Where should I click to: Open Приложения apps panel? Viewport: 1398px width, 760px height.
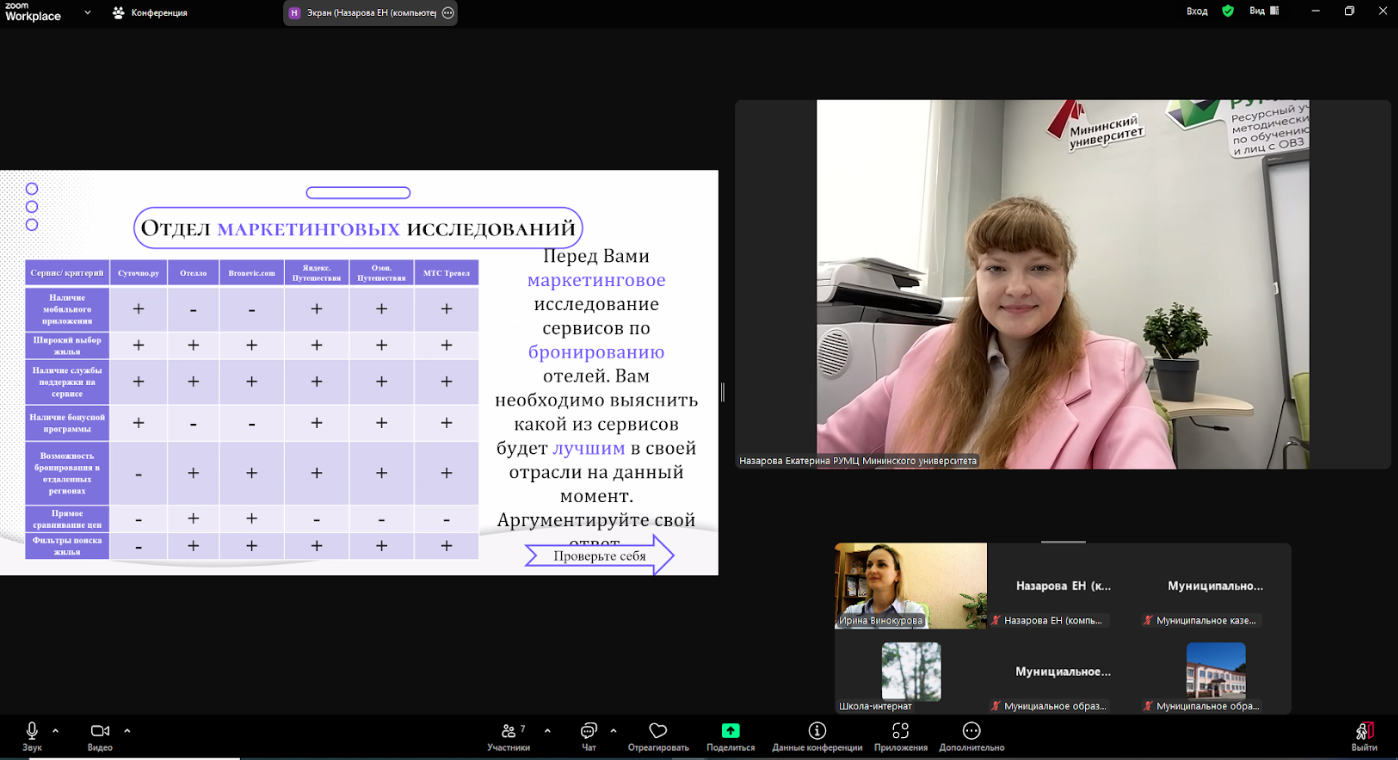[x=900, y=736]
